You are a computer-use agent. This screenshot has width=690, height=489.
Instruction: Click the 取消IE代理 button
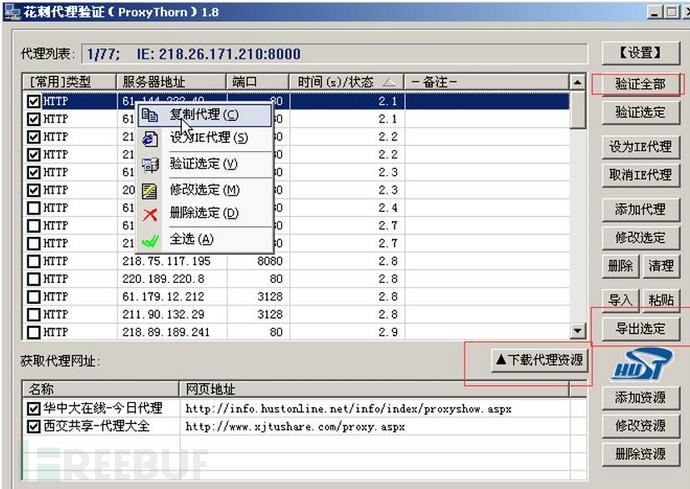click(641, 175)
